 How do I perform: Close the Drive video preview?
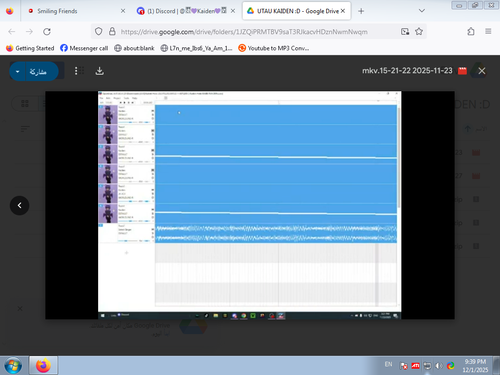pos(482,71)
